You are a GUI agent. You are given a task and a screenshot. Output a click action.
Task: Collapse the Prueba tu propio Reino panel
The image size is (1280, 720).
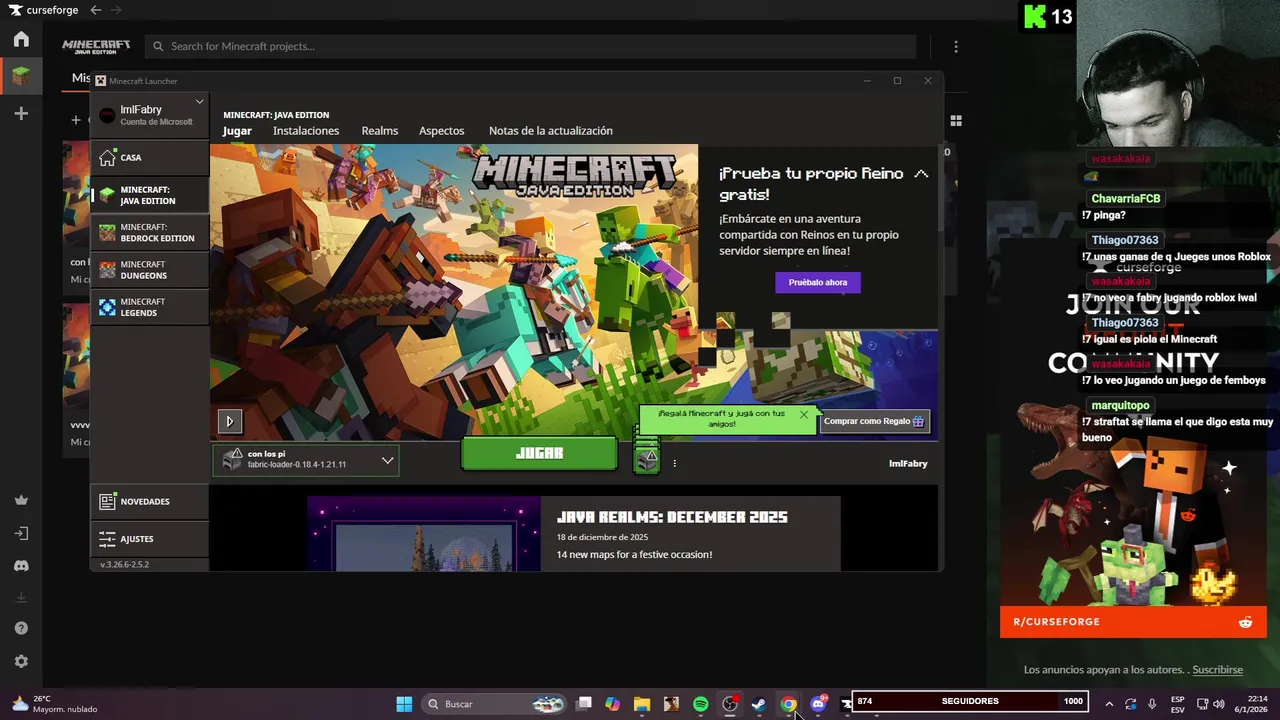point(921,174)
